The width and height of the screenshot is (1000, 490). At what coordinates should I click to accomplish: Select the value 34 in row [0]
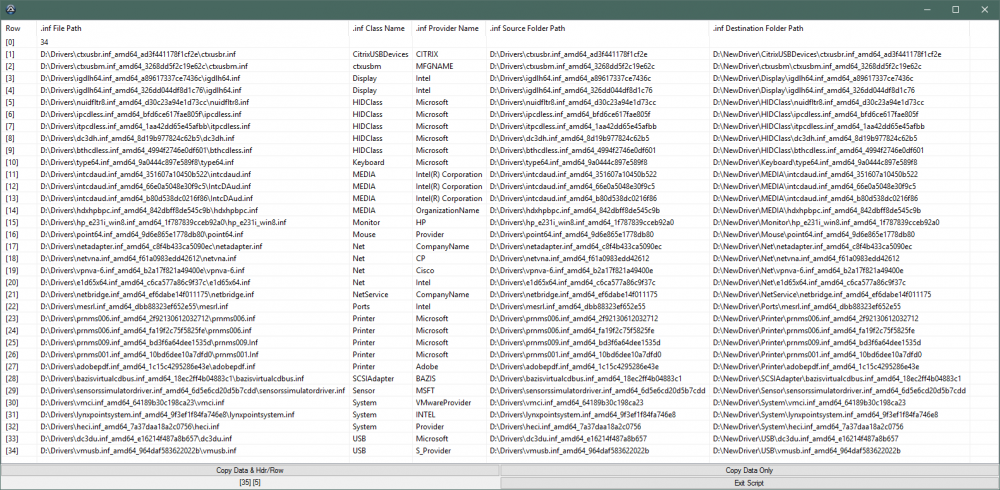(x=45, y=42)
